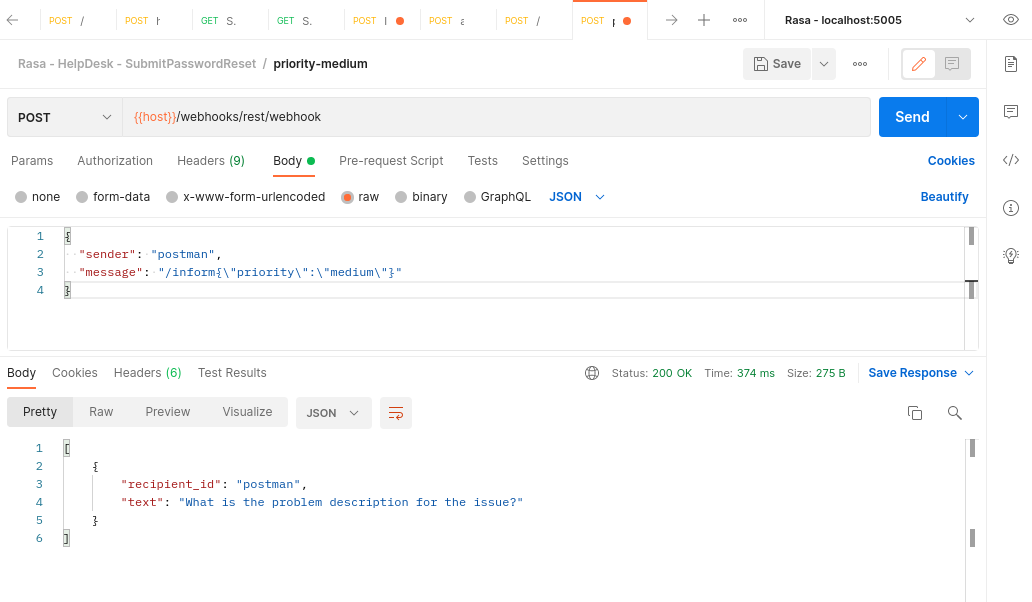The width and height of the screenshot is (1032, 602).
Task: Choose the GraphQL body radio option
Action: point(470,197)
